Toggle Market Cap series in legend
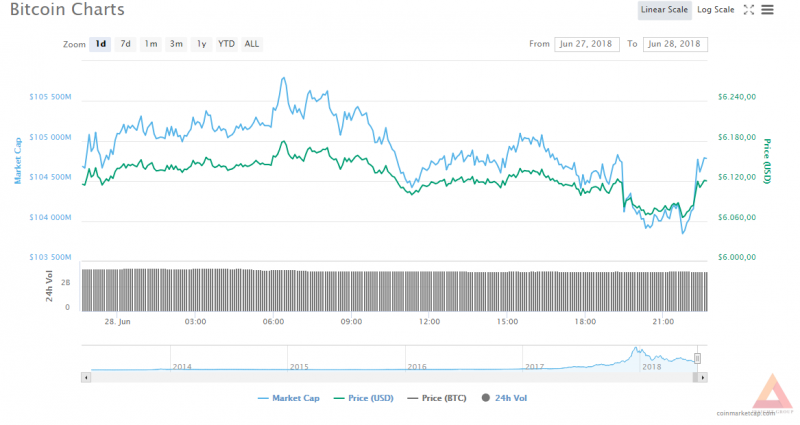 (x=289, y=398)
